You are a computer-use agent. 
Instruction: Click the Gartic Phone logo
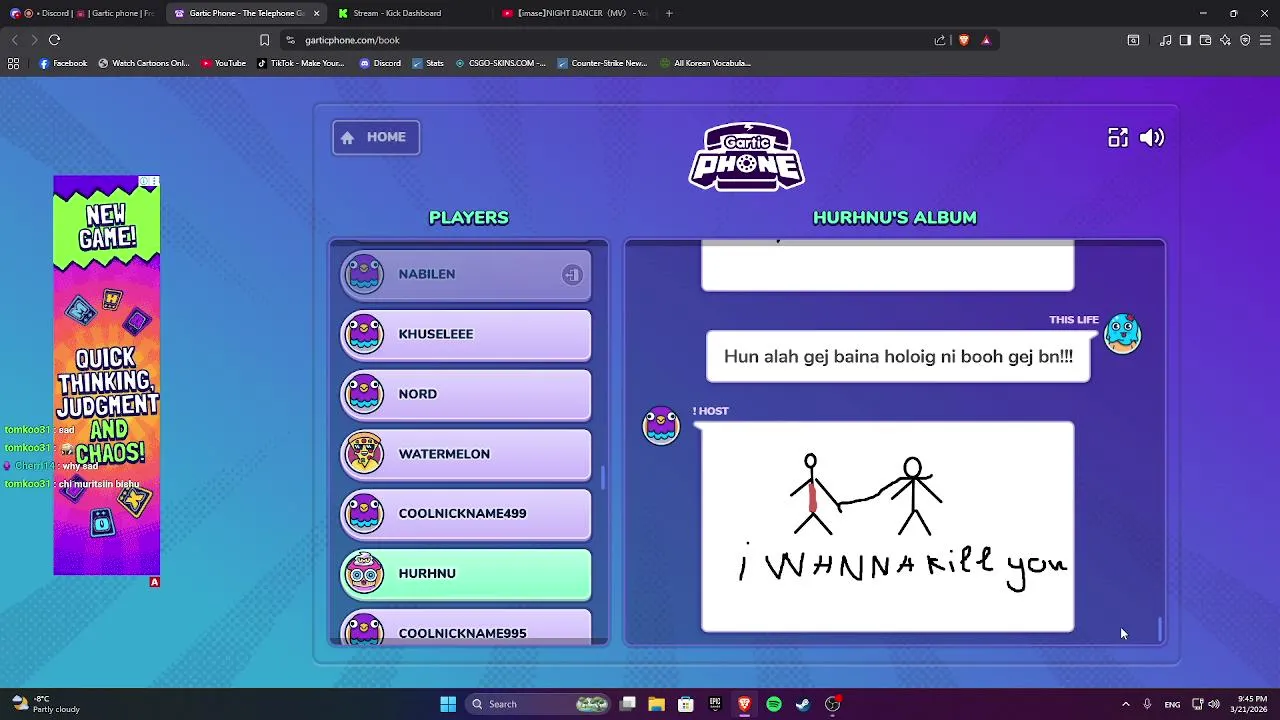pyautogui.click(x=747, y=156)
